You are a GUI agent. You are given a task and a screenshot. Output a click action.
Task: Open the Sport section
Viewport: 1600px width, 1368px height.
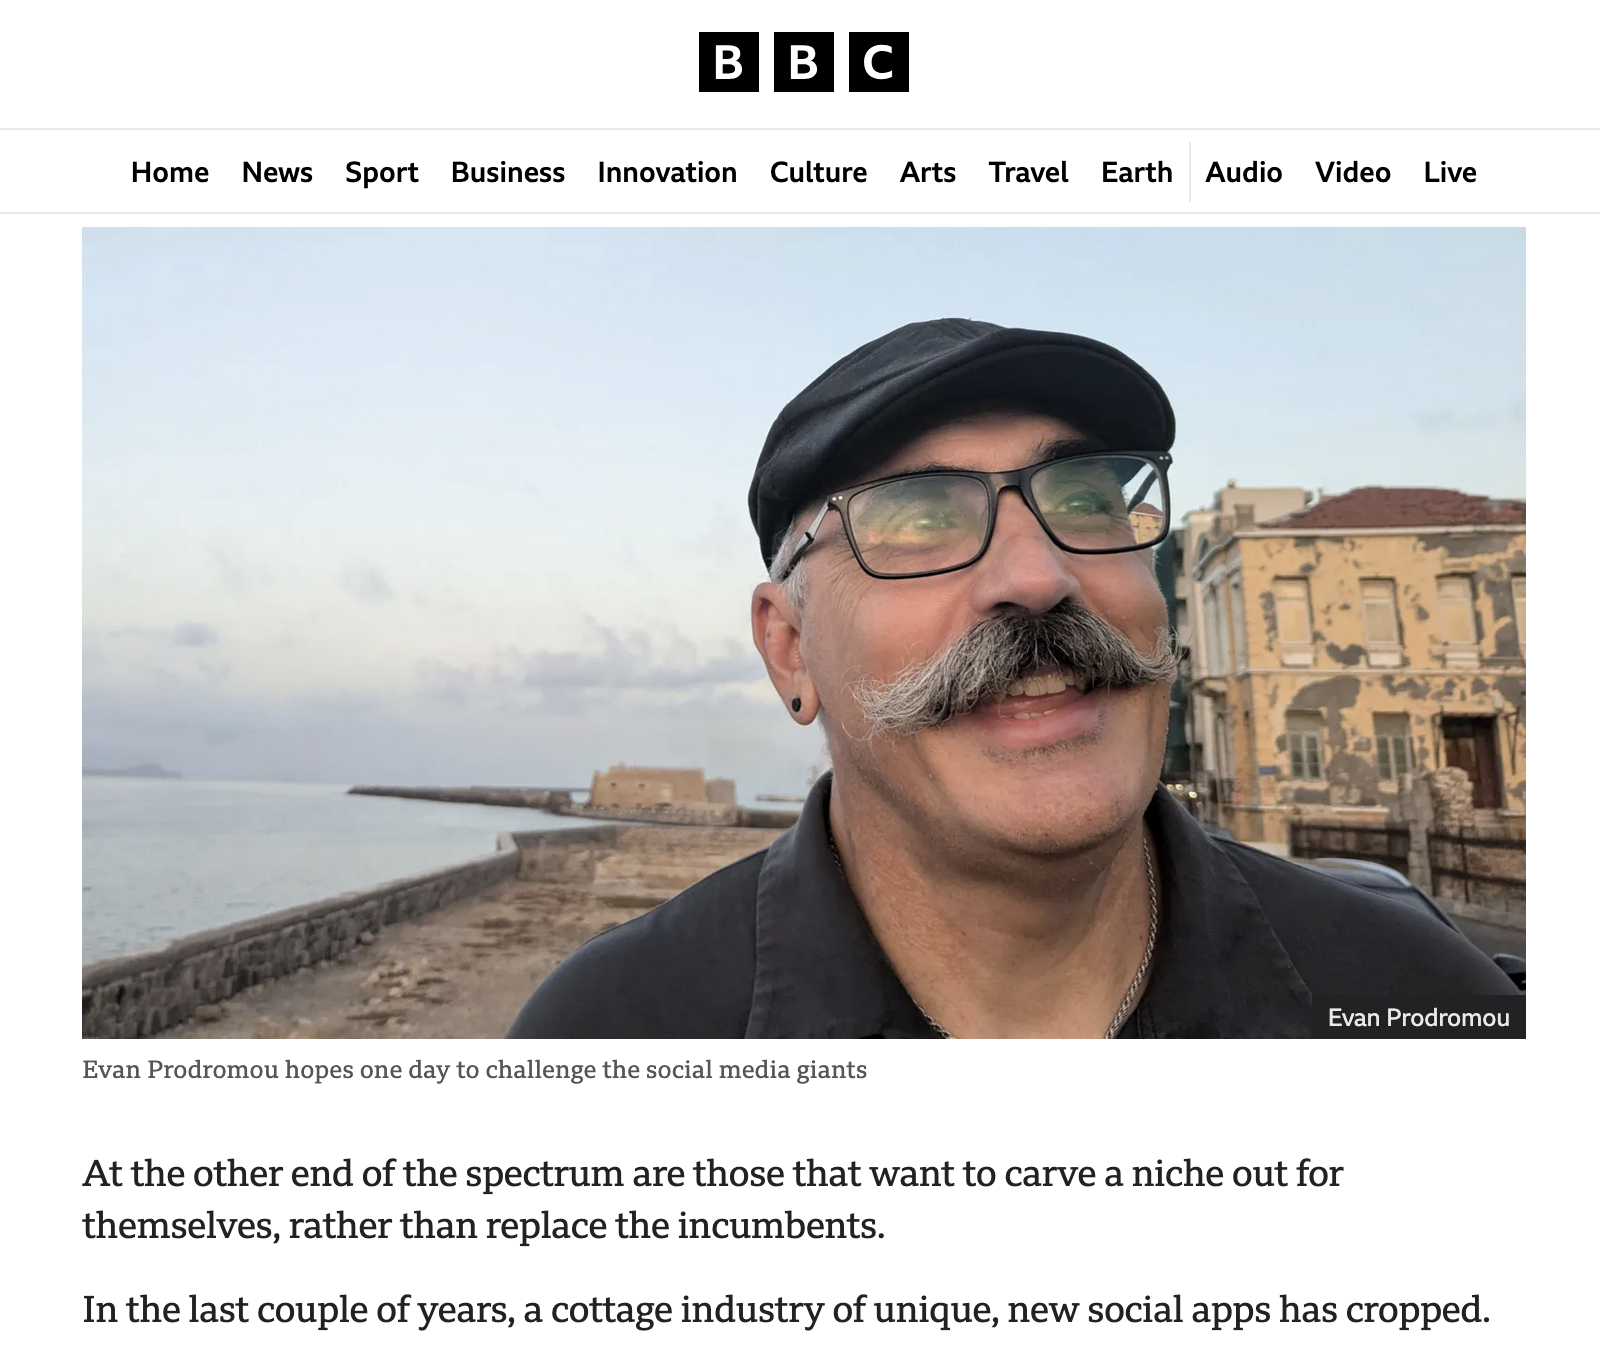tap(382, 172)
